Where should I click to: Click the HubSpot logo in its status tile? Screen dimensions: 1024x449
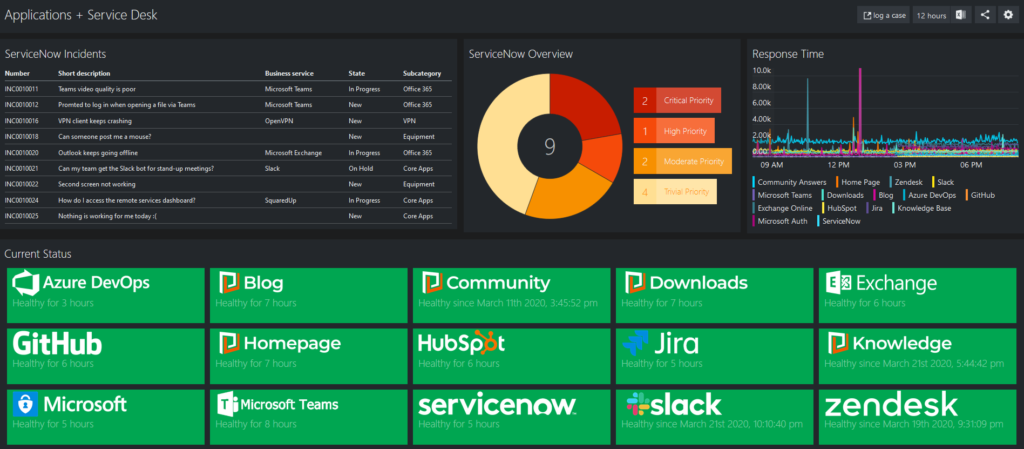point(461,343)
